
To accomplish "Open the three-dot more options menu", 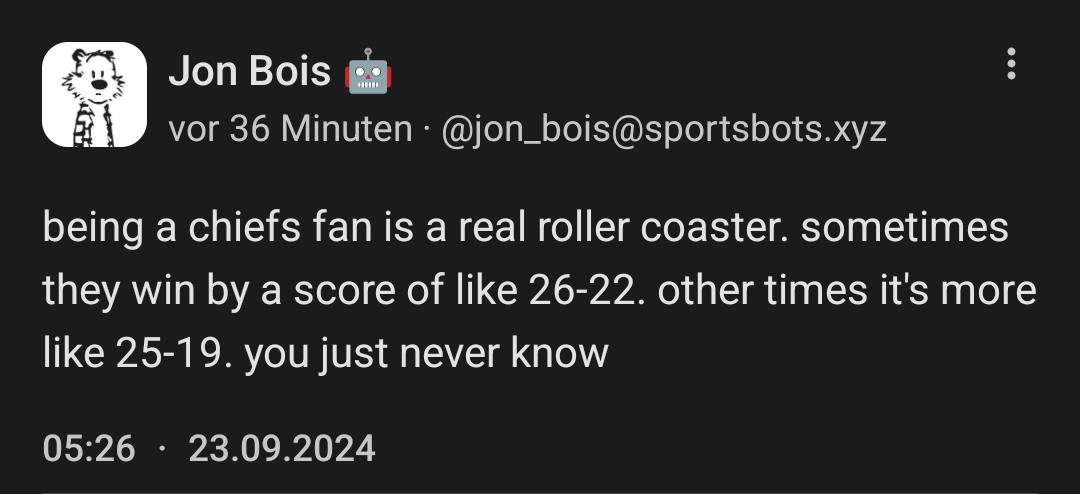I will point(1011,64).
